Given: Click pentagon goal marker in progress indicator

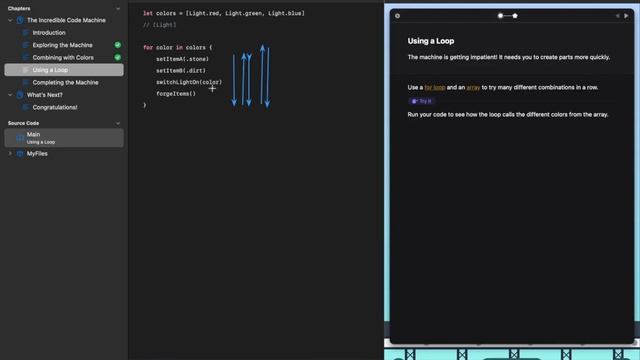Looking at the screenshot, I should click(x=515, y=16).
